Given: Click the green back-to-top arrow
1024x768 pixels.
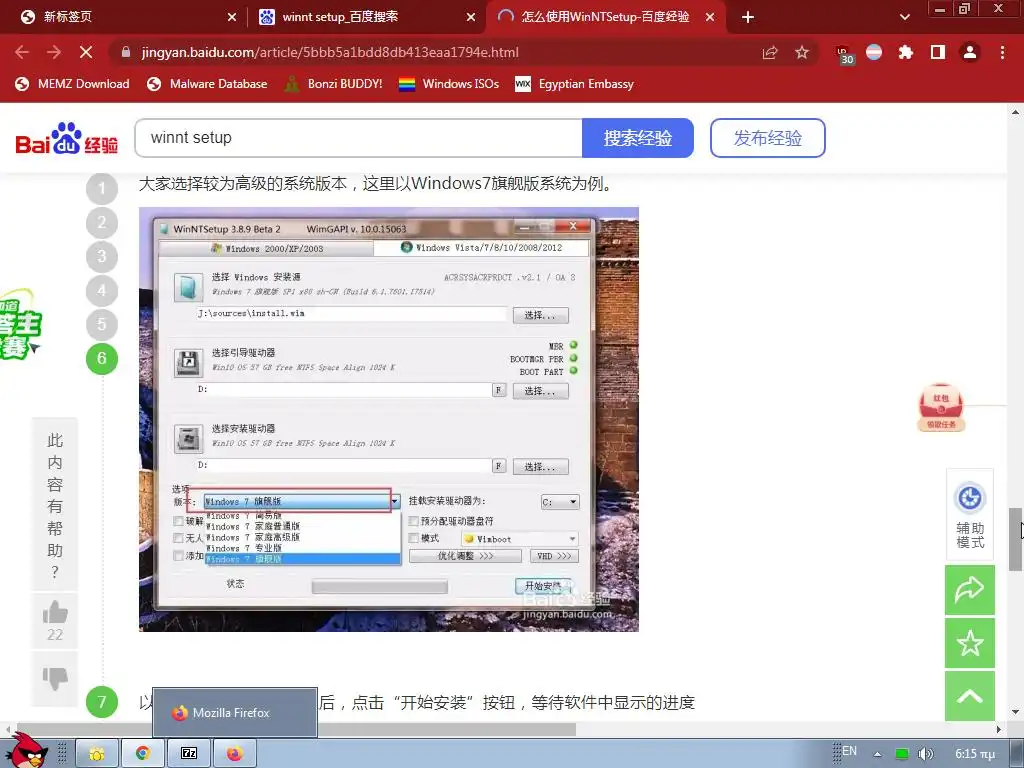Looking at the screenshot, I should [970, 696].
